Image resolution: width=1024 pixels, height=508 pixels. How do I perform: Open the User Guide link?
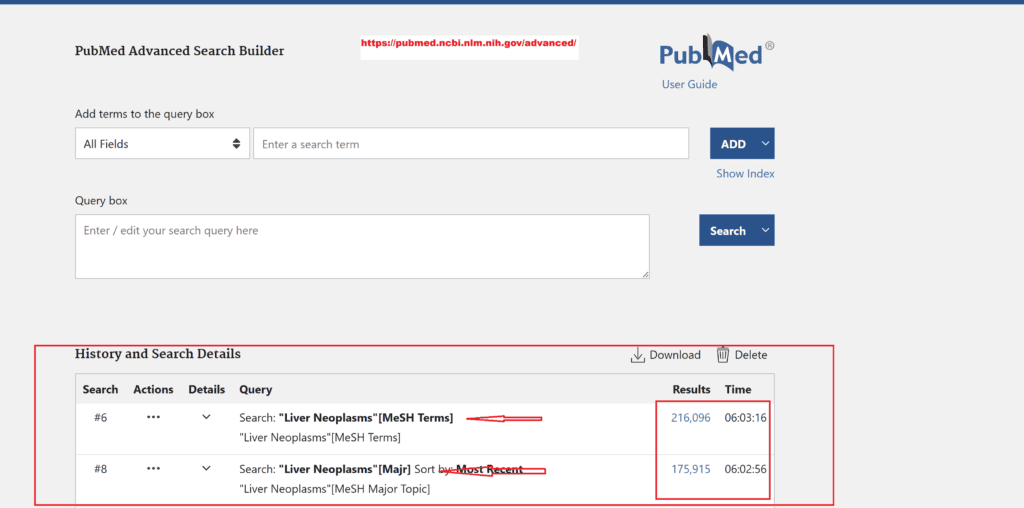tap(689, 84)
